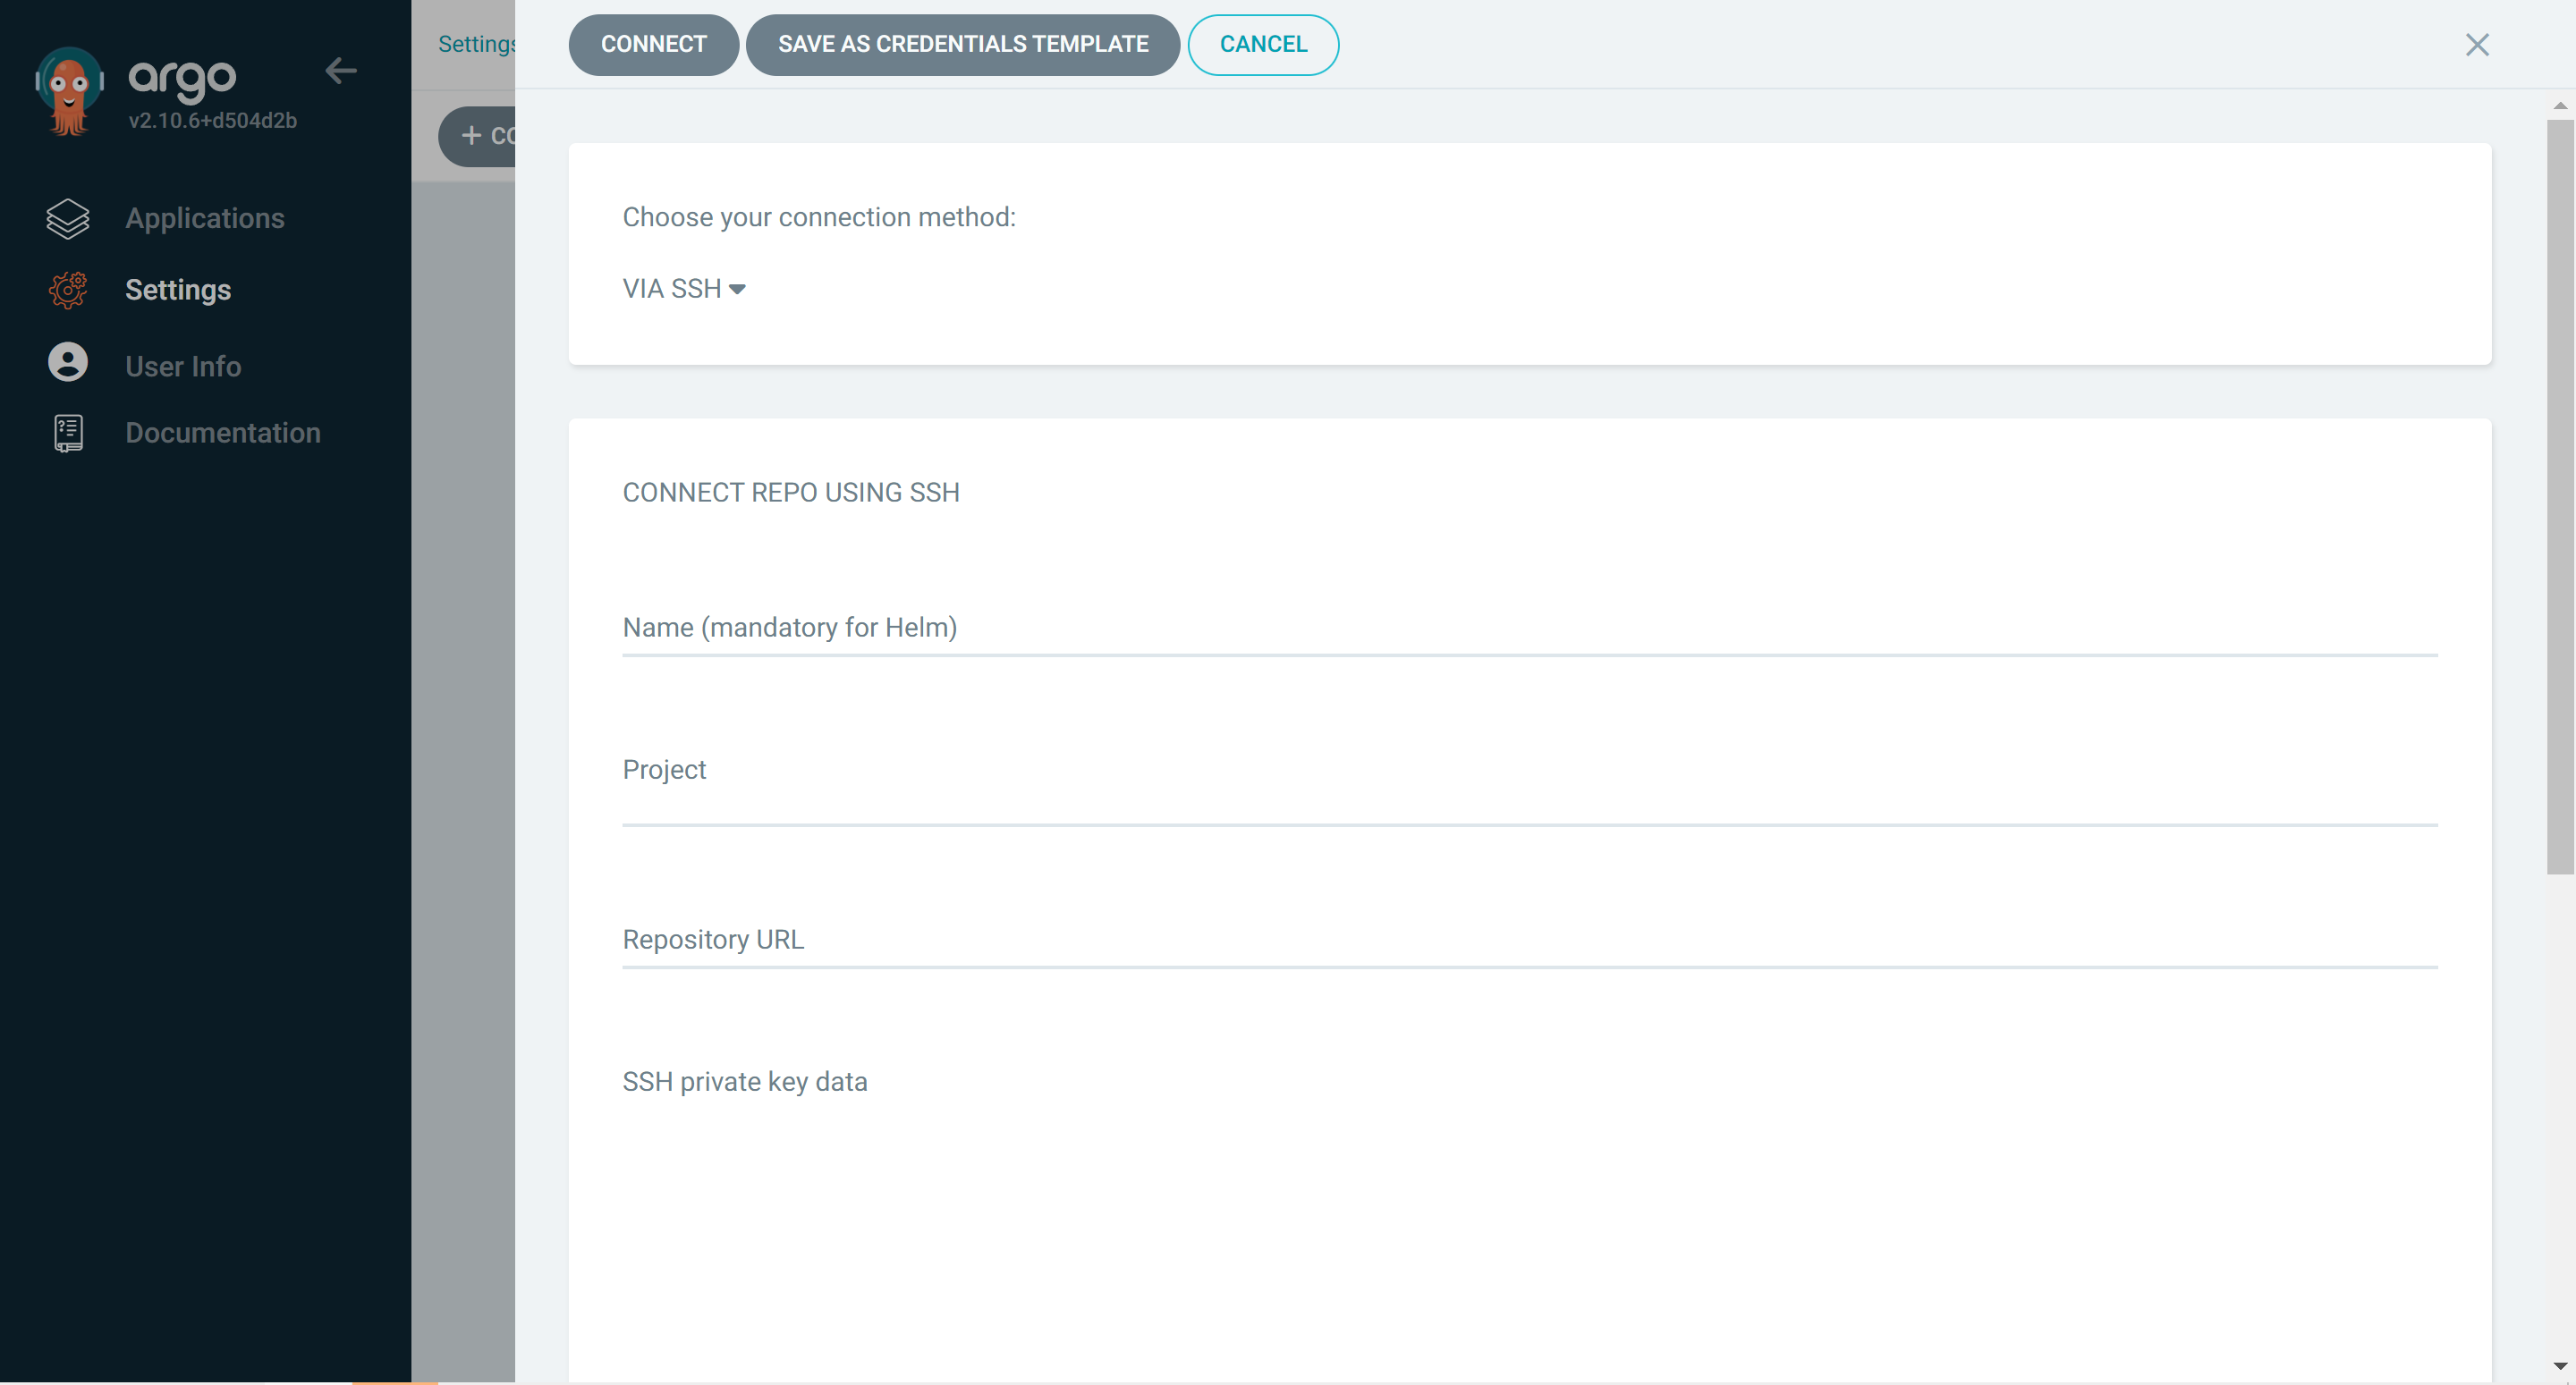Click the Applications layers icon
This screenshot has width=2576, height=1385.
tap(68, 218)
